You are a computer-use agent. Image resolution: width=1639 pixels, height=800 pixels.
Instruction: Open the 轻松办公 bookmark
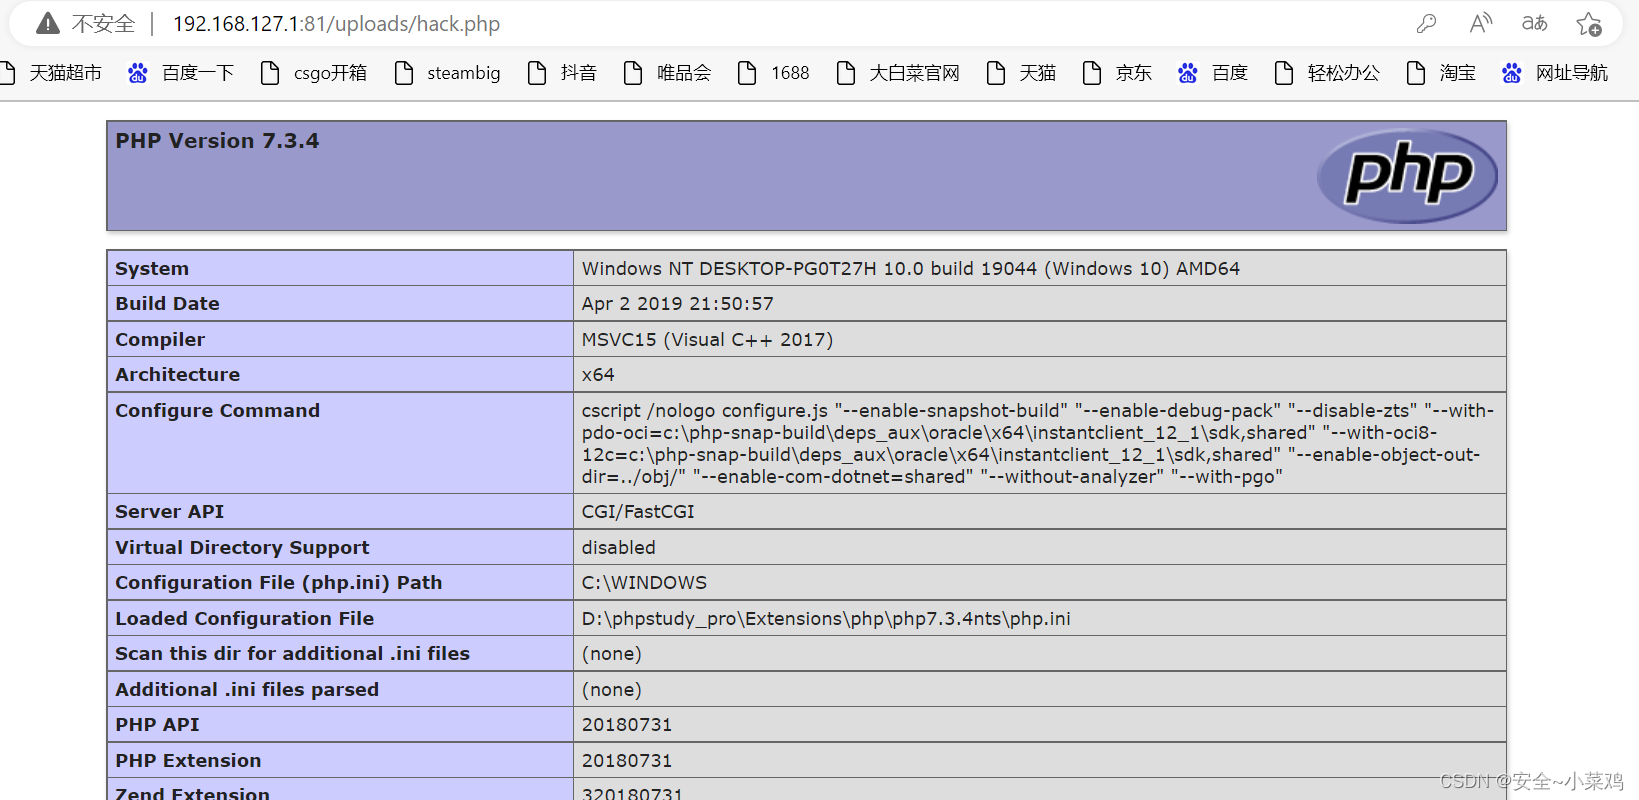click(x=1343, y=73)
